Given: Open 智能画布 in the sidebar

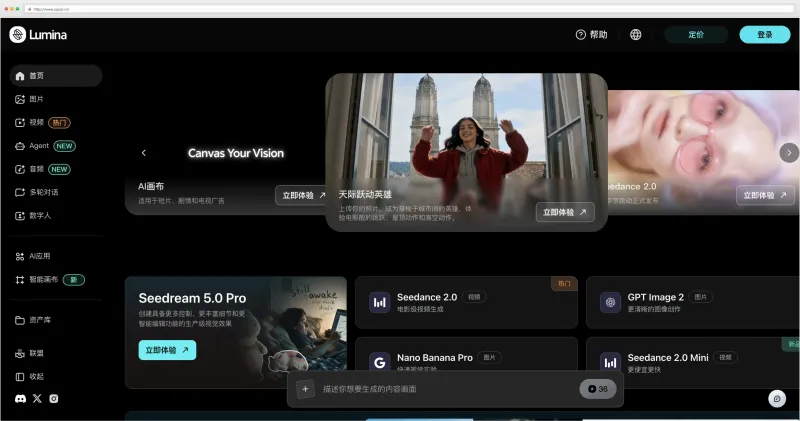Looking at the screenshot, I should (49, 280).
